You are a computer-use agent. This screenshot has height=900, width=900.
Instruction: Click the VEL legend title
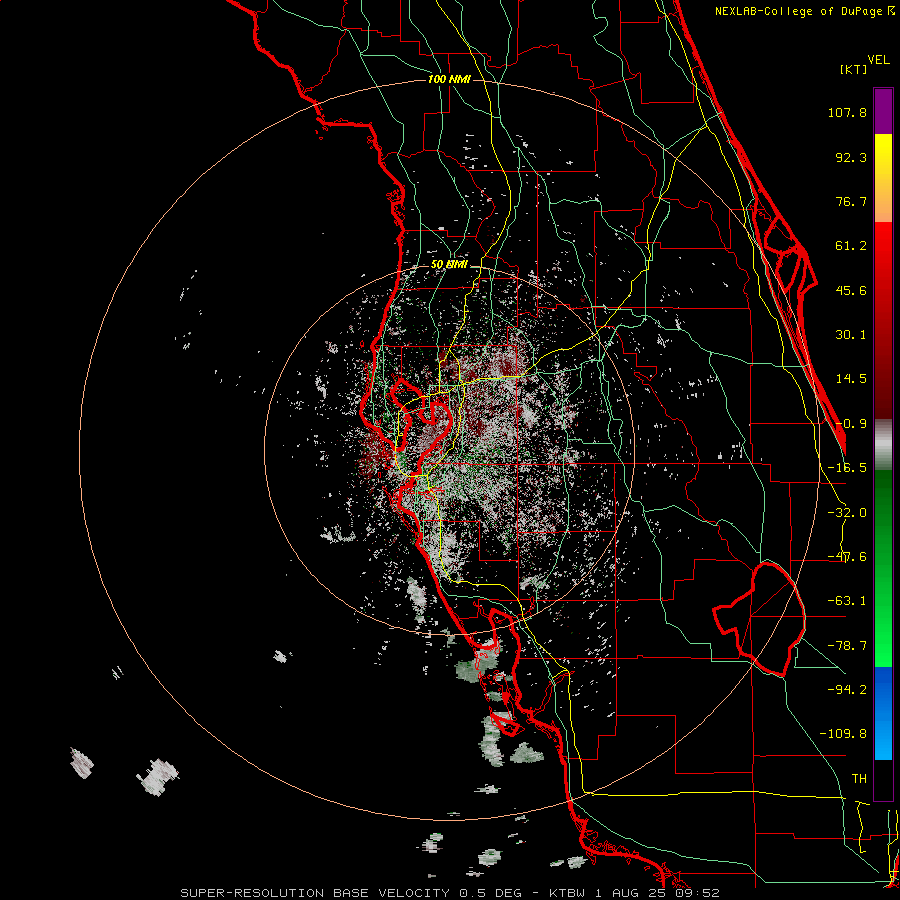(x=878, y=60)
